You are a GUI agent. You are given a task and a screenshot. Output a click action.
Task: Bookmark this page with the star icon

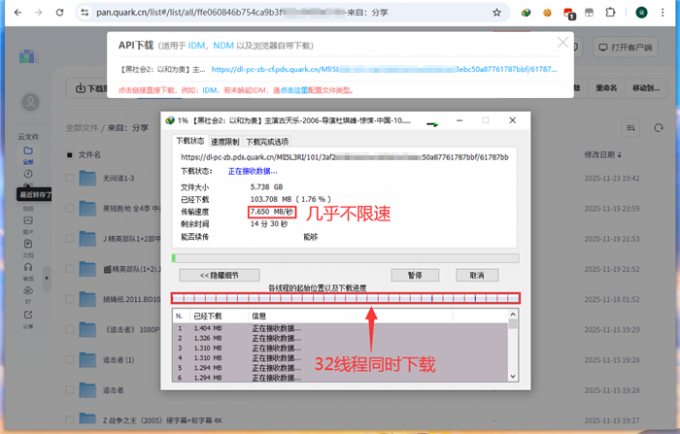click(x=497, y=13)
